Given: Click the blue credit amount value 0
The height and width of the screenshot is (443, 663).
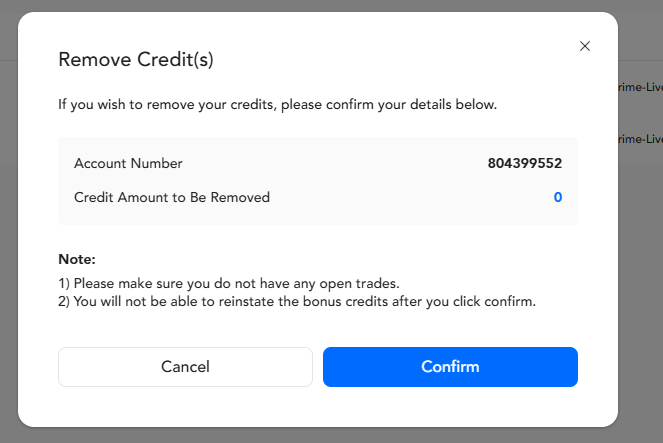Looking at the screenshot, I should point(558,197).
